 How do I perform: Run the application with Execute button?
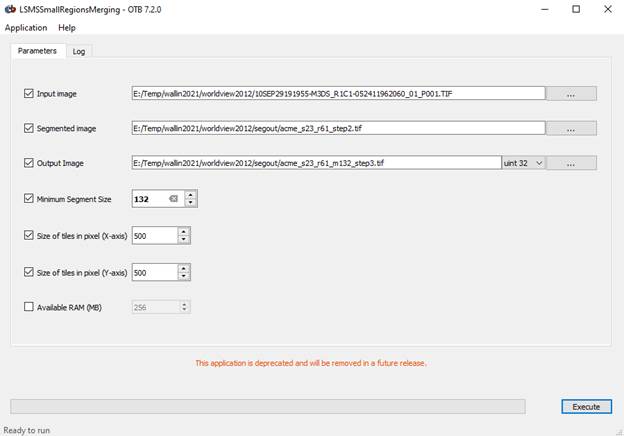[587, 407]
